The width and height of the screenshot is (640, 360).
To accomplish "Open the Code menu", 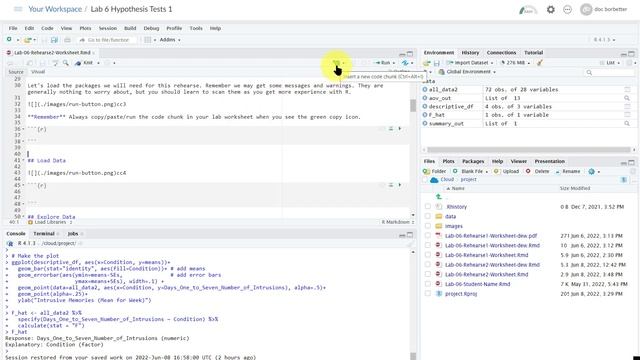I will (47, 28).
